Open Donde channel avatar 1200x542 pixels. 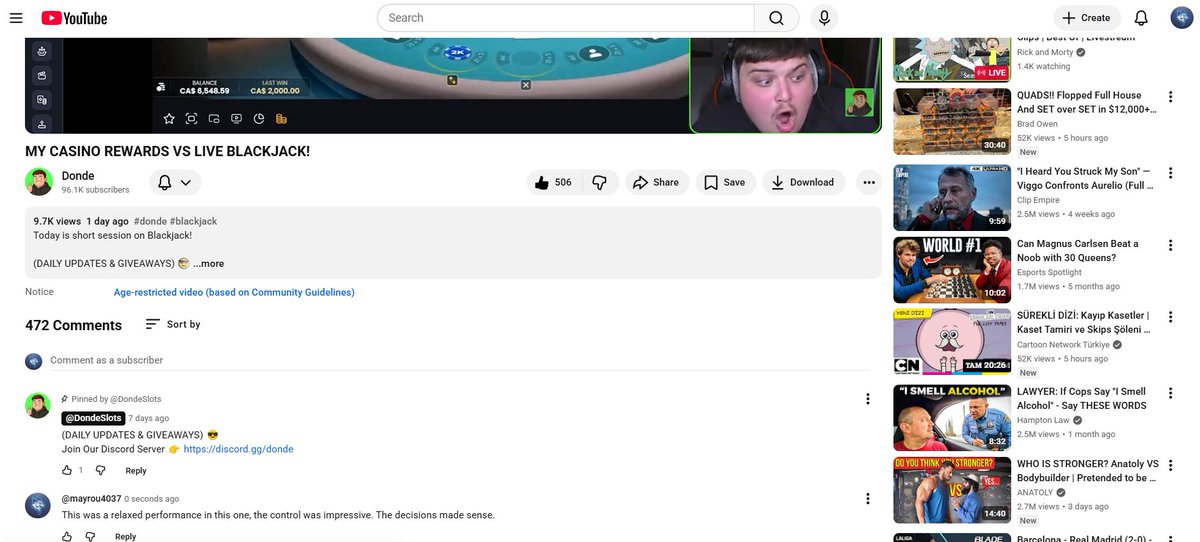tap(39, 182)
